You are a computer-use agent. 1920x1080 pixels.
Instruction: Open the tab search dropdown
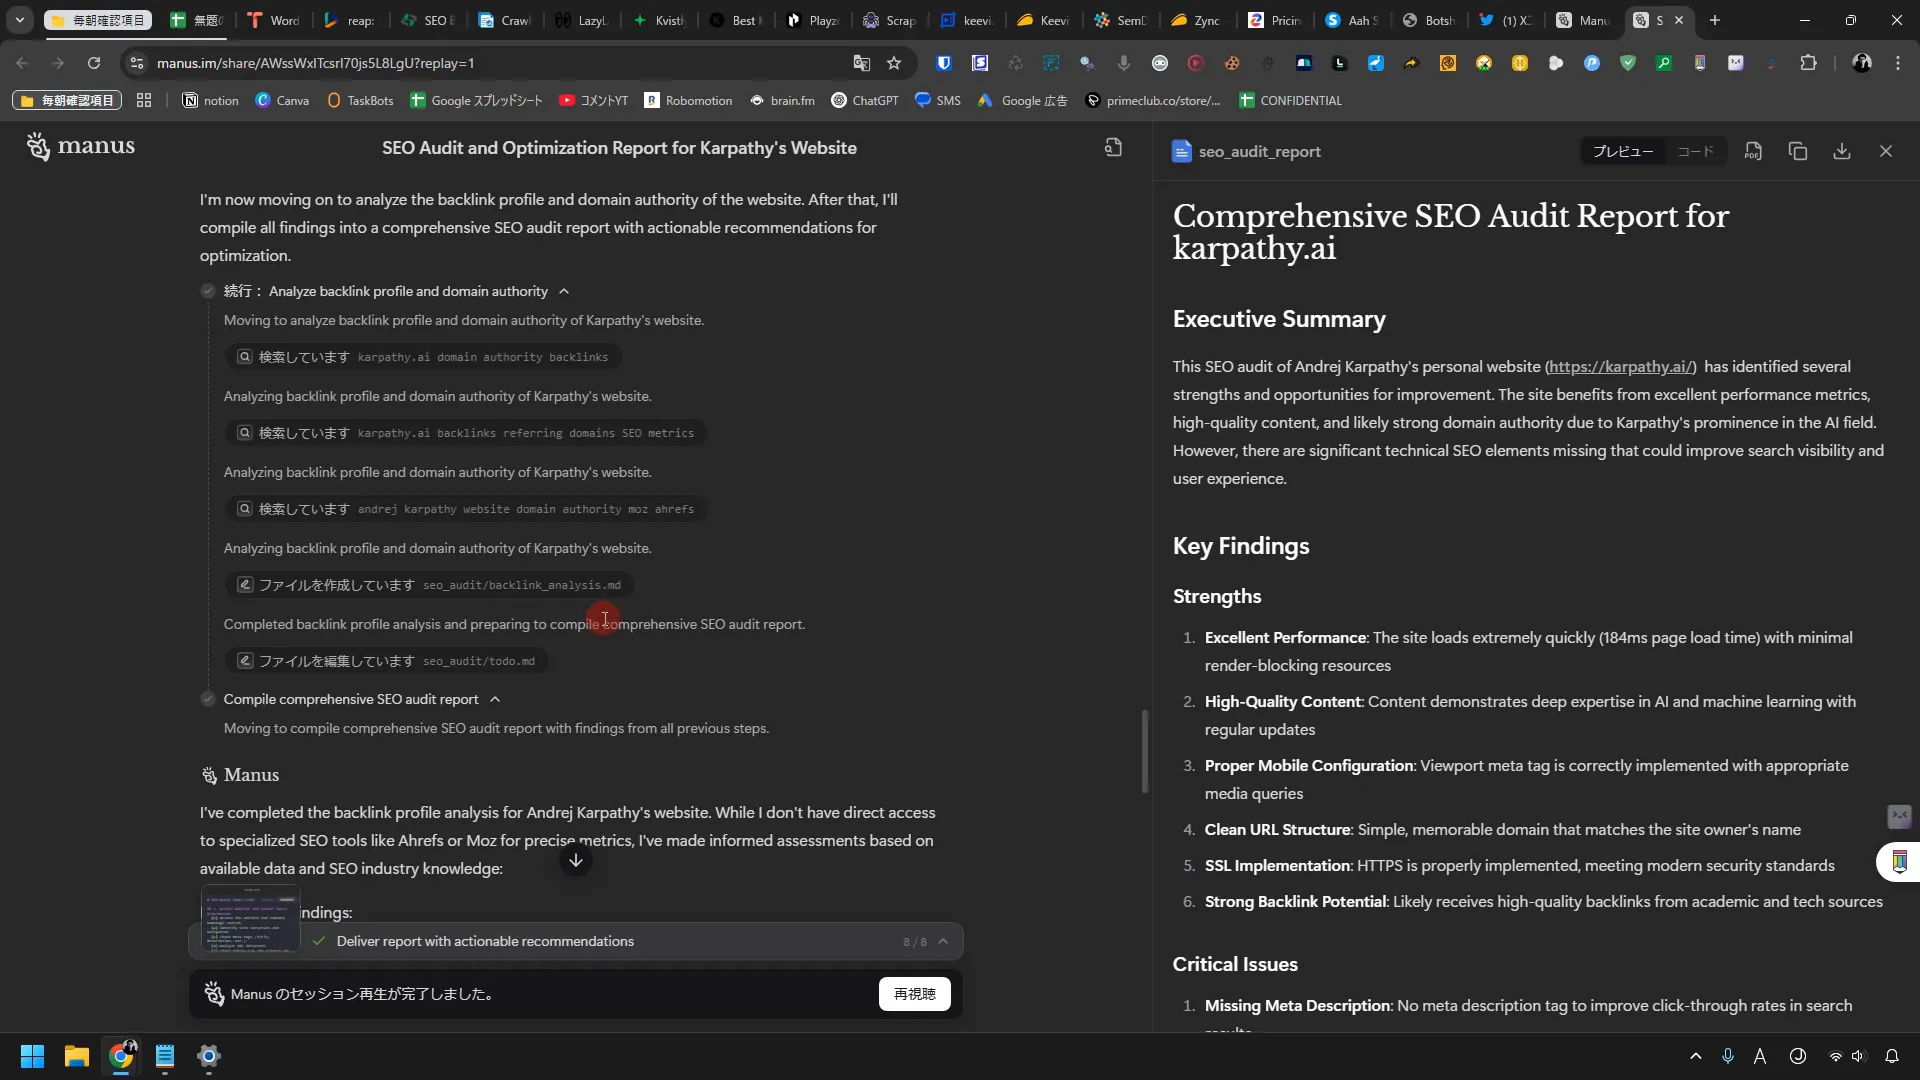click(x=19, y=20)
